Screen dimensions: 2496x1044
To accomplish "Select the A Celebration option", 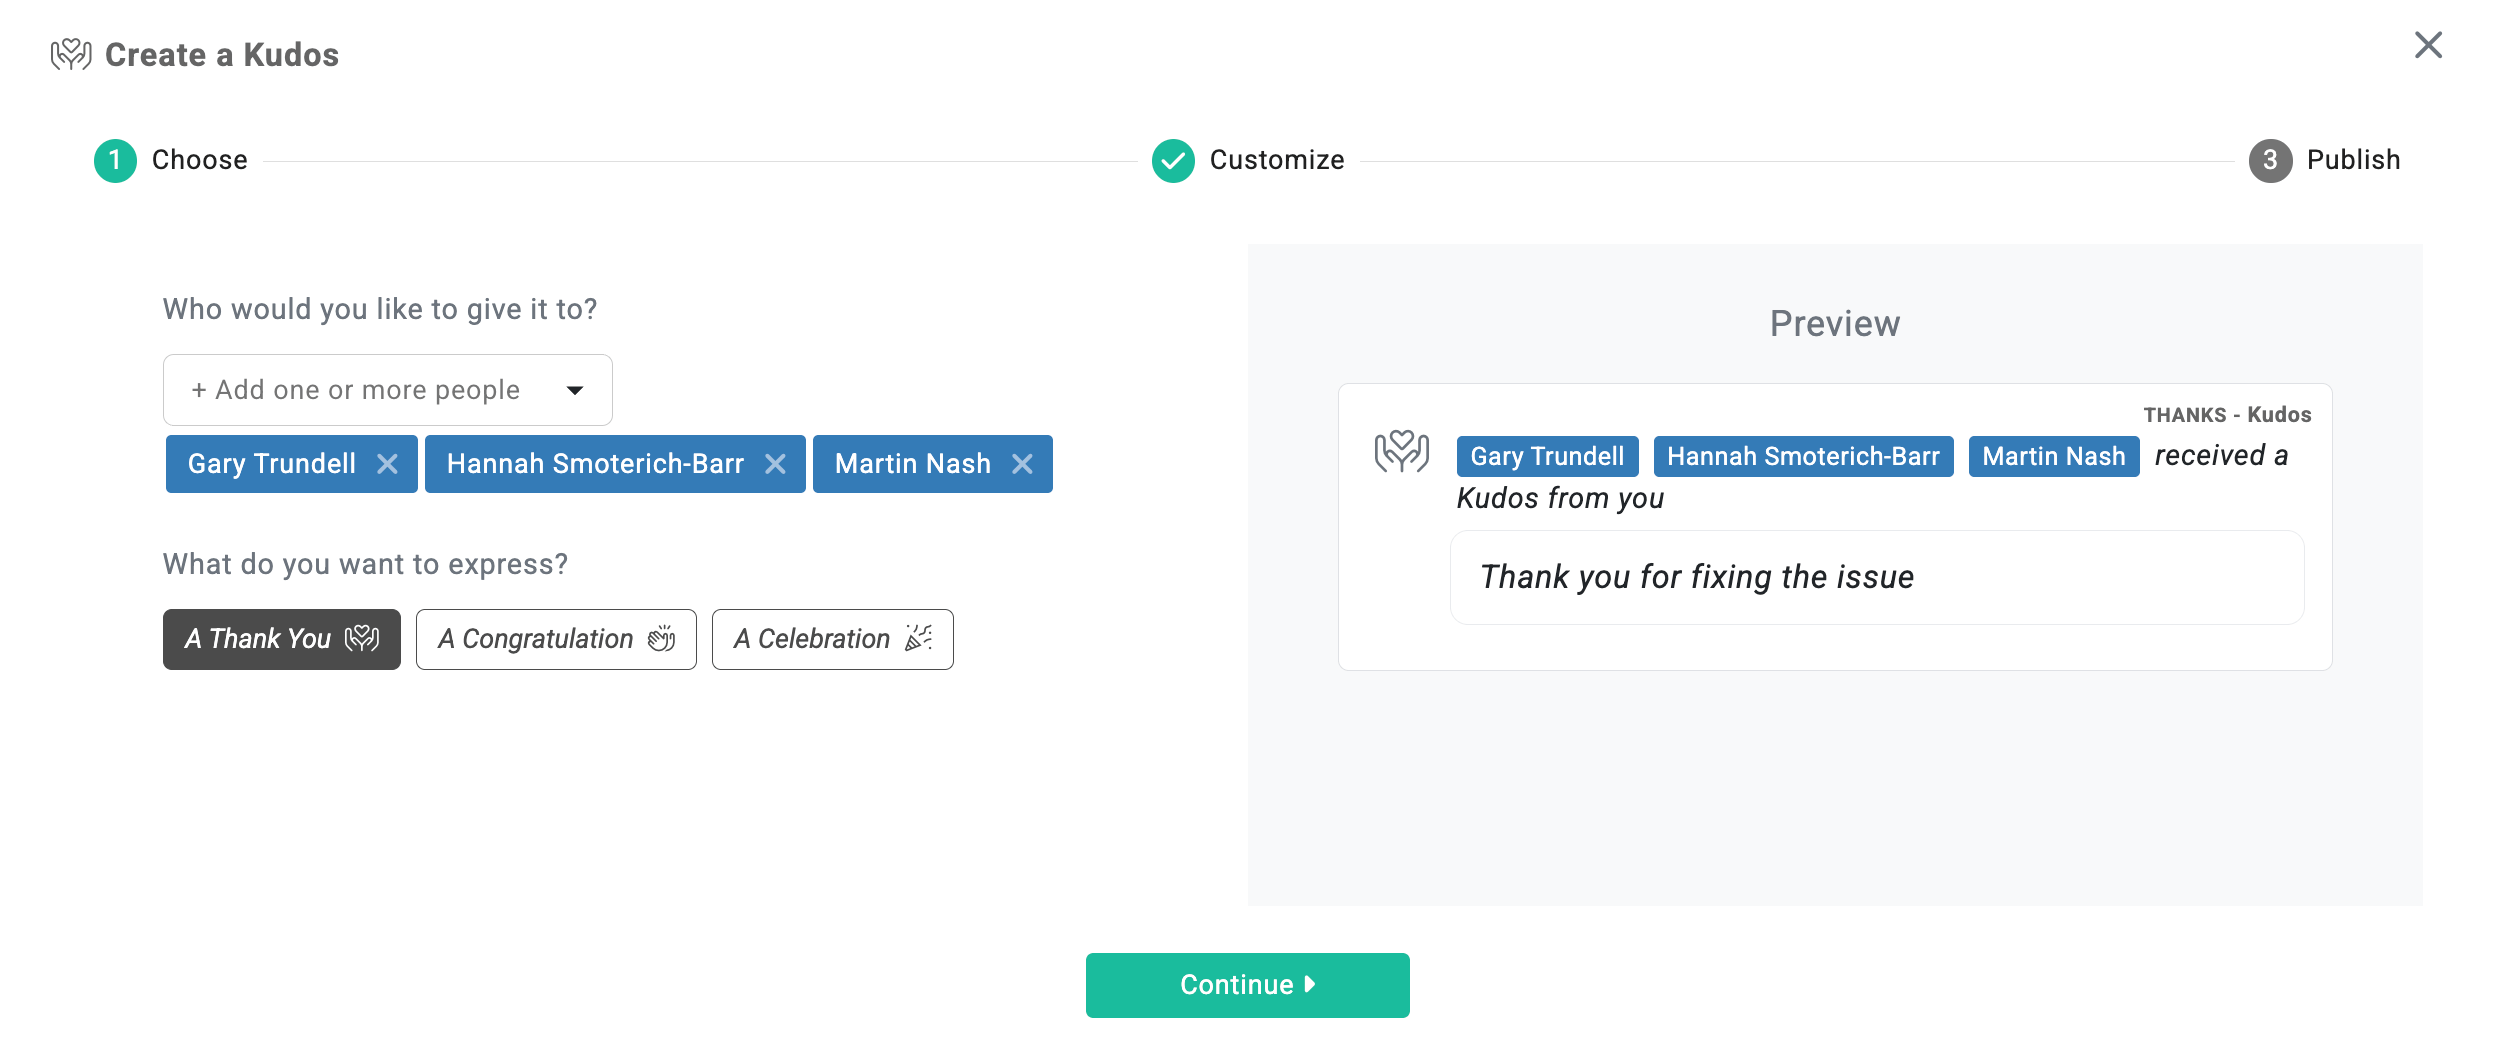I will (832, 639).
